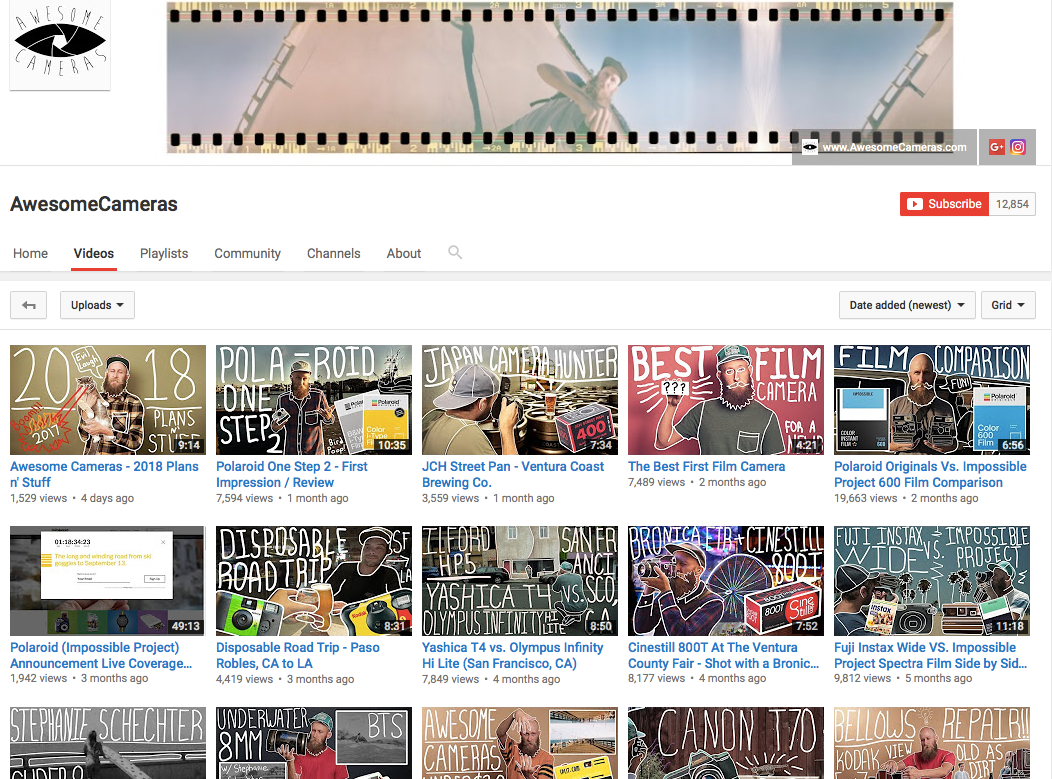Open the Yashica T4 vs Olympus thumbnail

520,581
